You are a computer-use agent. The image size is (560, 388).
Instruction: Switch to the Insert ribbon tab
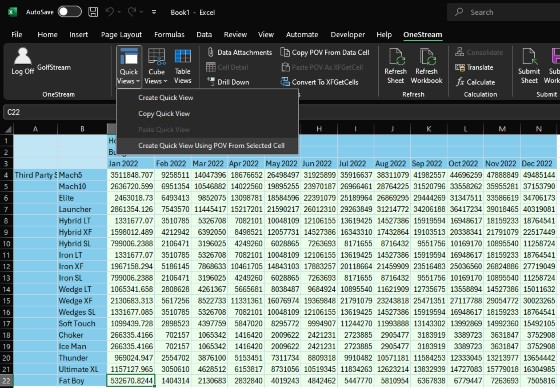coord(79,34)
